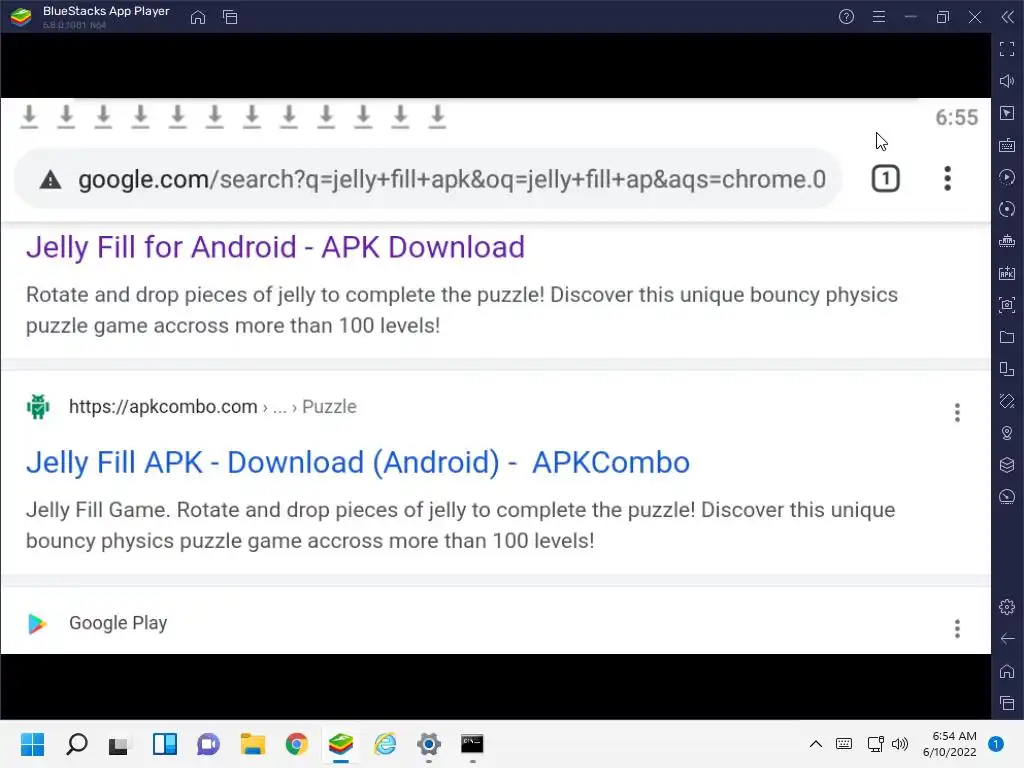Collapse the BlueStacks side toolbar with double-arrow
The height and width of the screenshot is (768, 1024).
coord(1008,17)
